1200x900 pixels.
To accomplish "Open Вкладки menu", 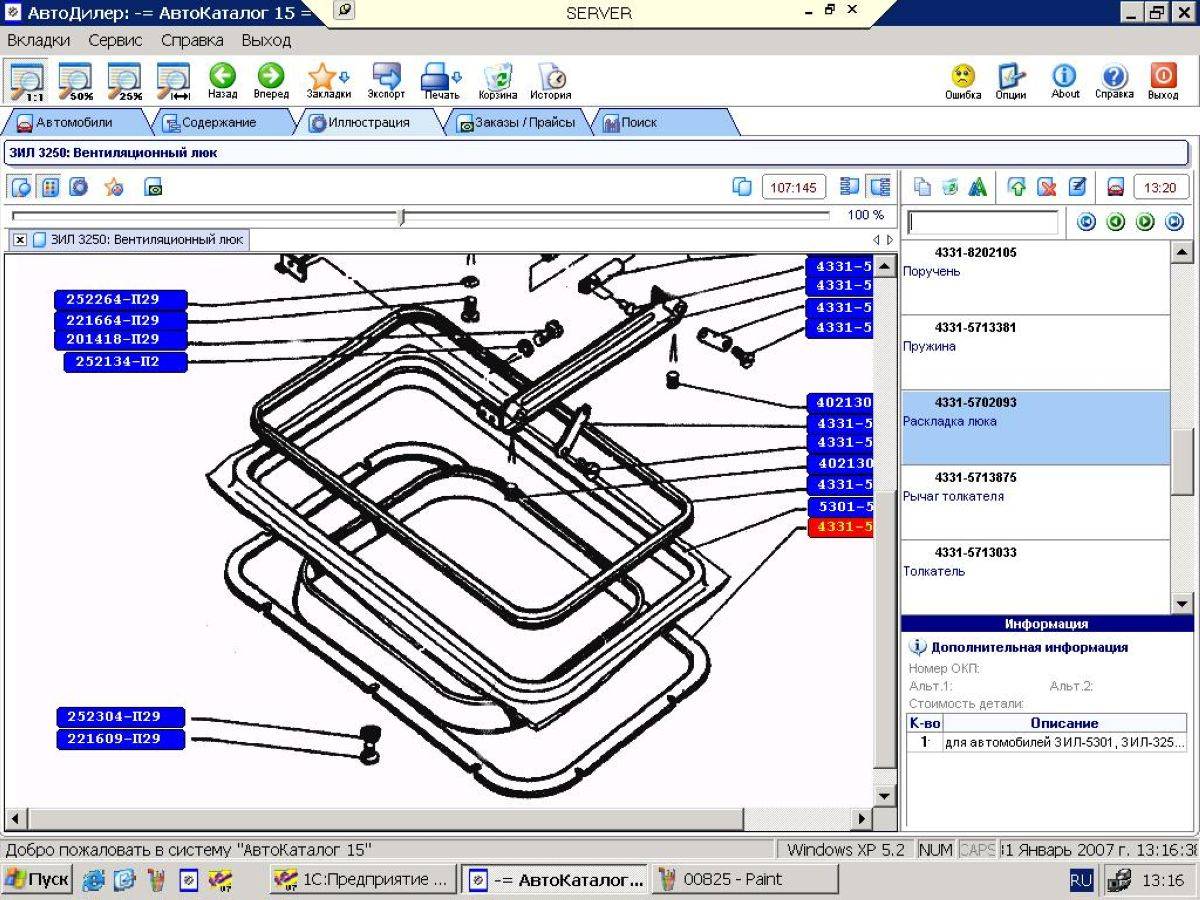I will [x=39, y=41].
